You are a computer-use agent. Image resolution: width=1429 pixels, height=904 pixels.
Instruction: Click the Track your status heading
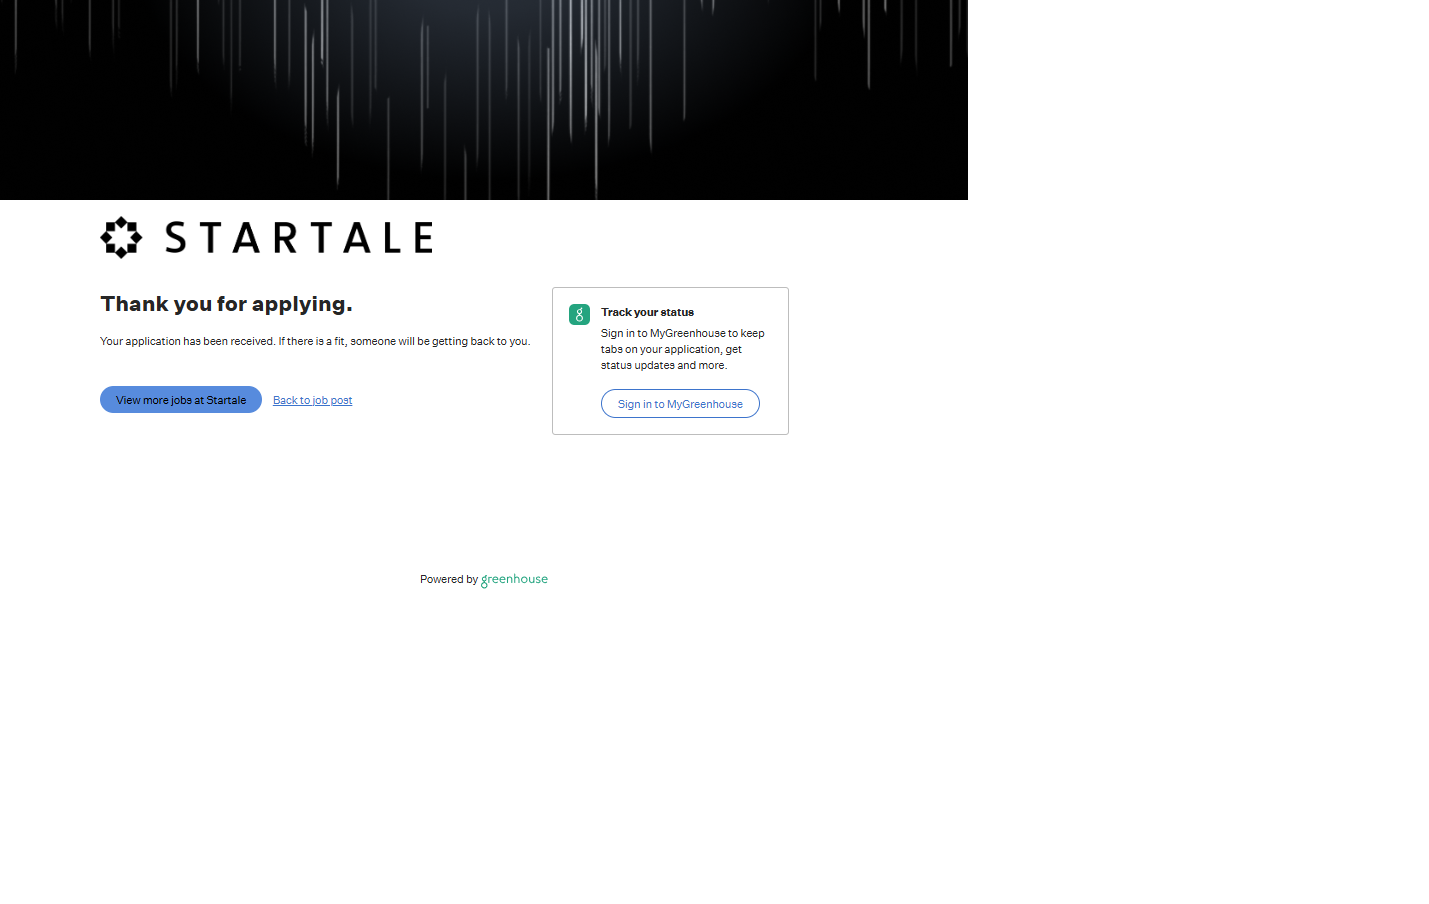647,313
